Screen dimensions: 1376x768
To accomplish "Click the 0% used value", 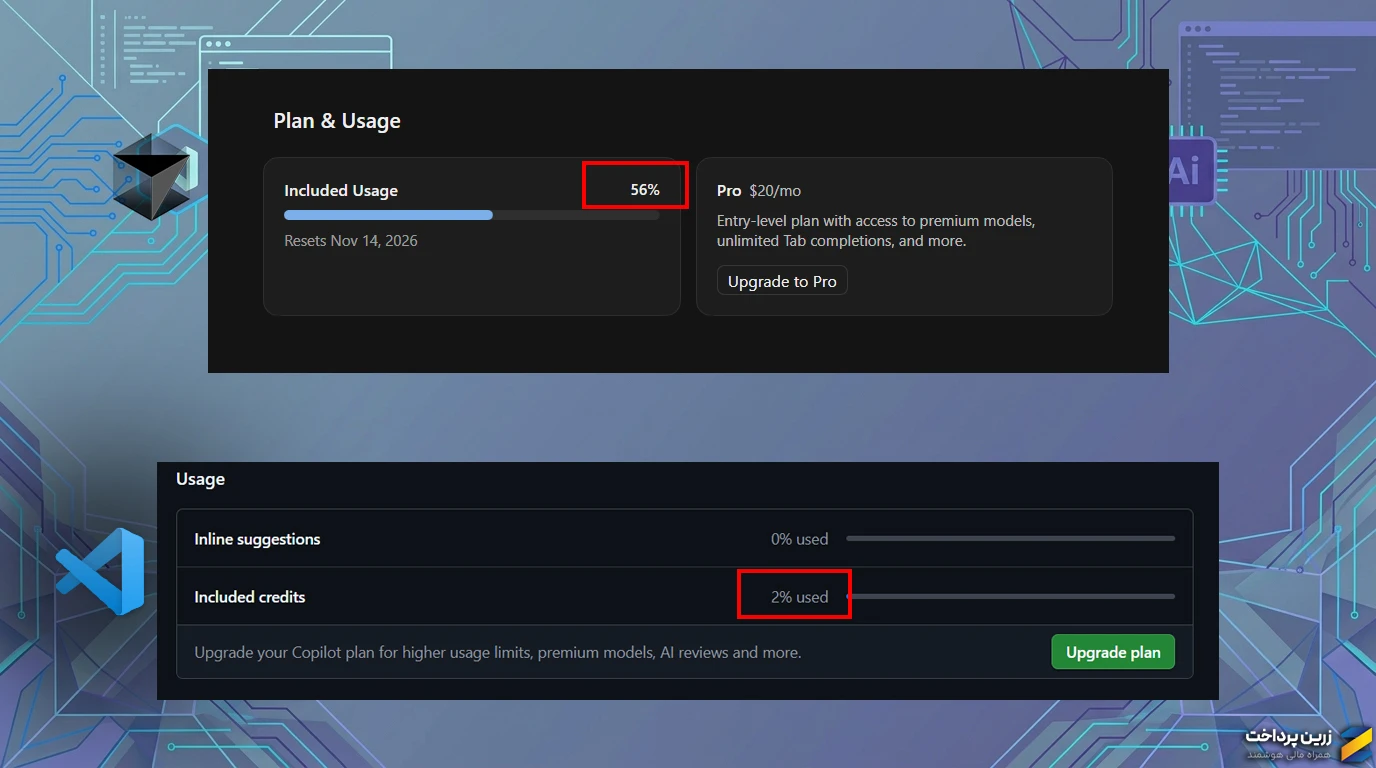I will 799,539.
